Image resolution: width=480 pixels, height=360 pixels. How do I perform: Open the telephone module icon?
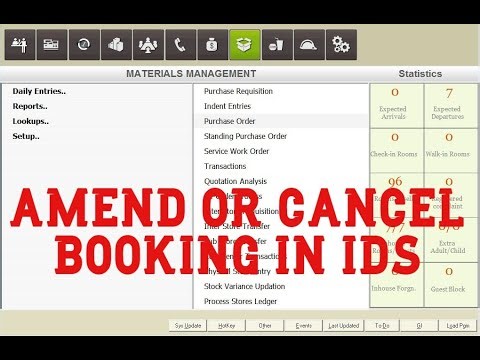[181, 45]
